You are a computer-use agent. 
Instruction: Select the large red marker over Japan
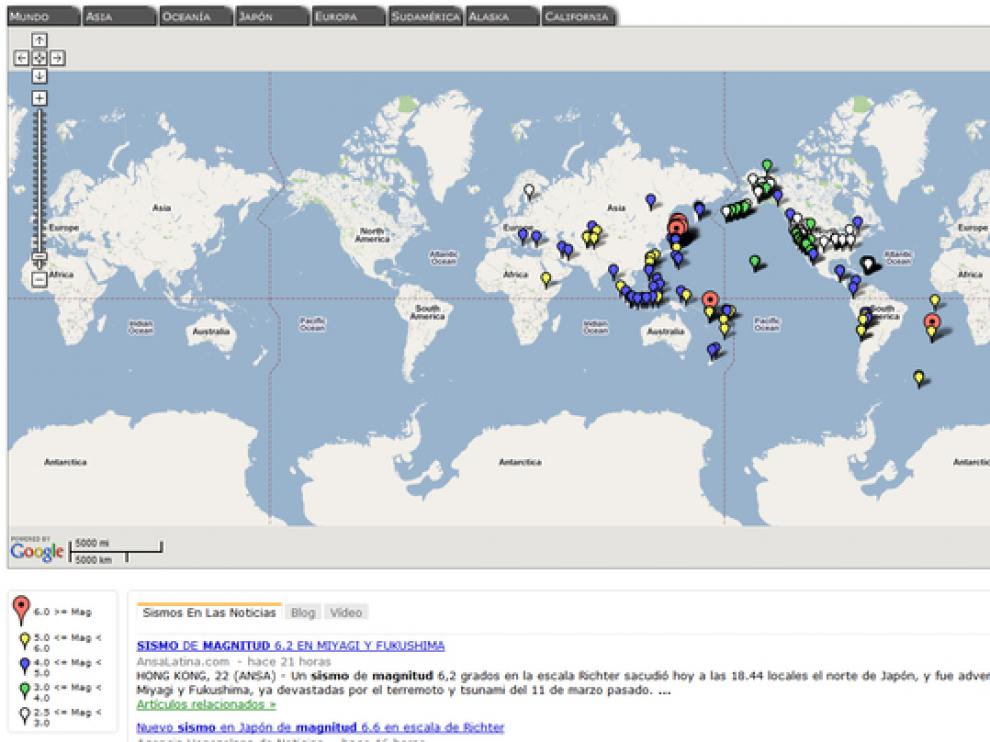677,227
